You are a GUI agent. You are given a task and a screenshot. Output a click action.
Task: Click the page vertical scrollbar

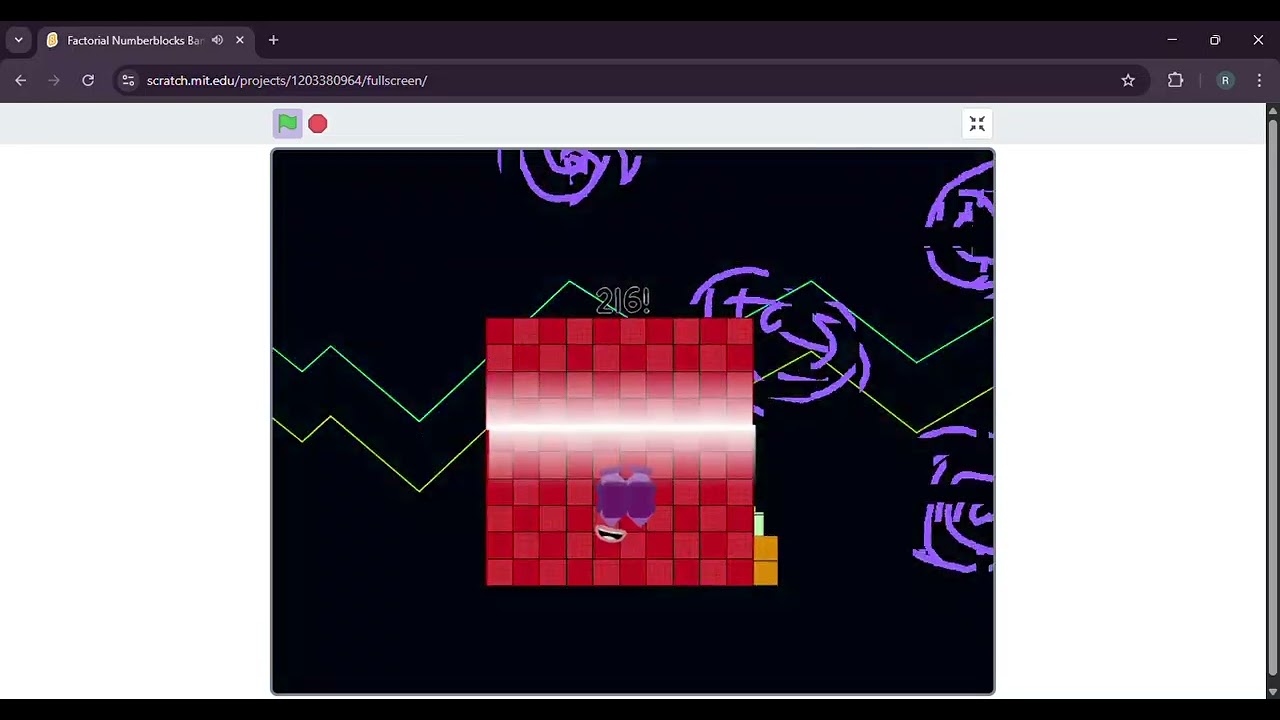coord(1272,395)
